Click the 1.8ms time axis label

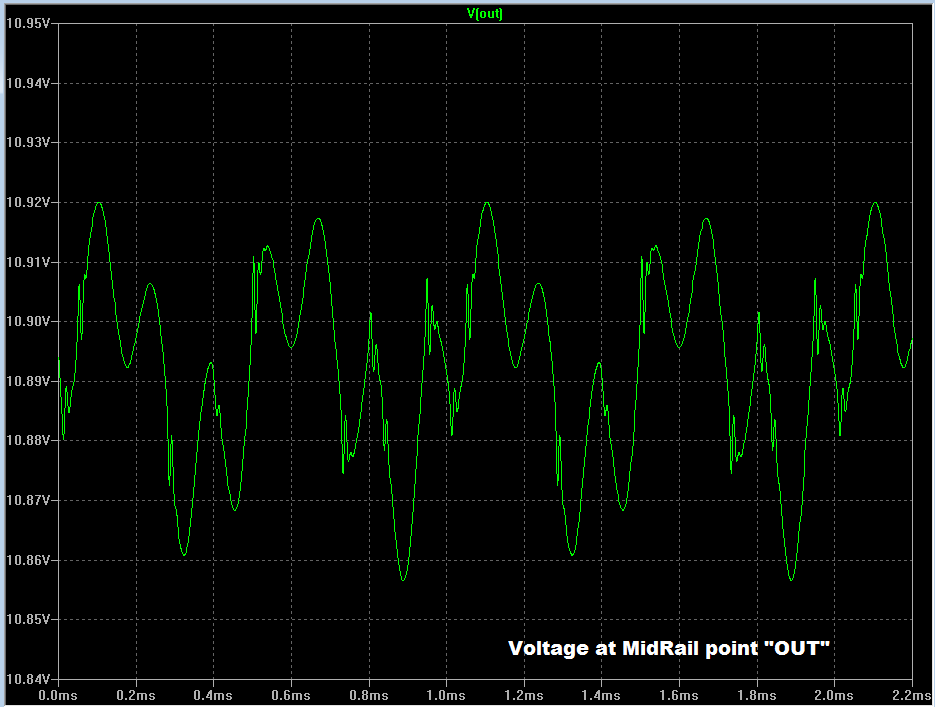point(757,695)
